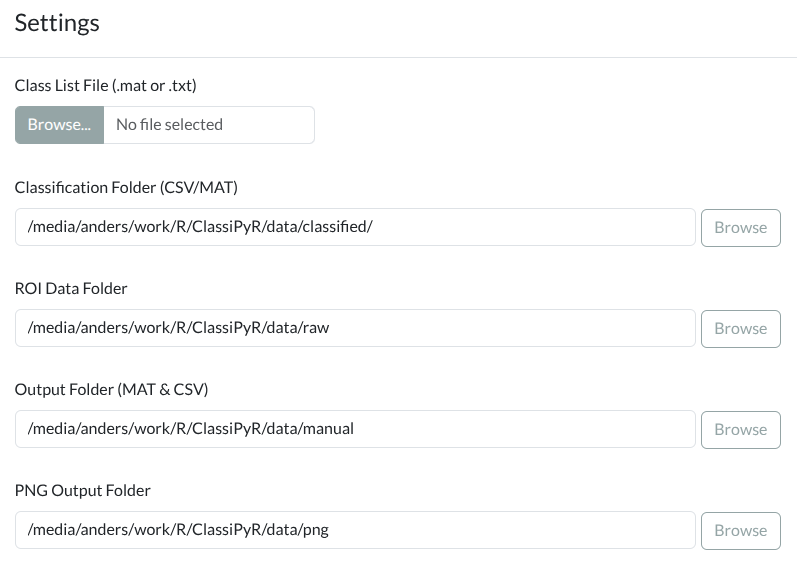
Task: Click the 'ROI Data Folder' label
Action: tap(71, 288)
